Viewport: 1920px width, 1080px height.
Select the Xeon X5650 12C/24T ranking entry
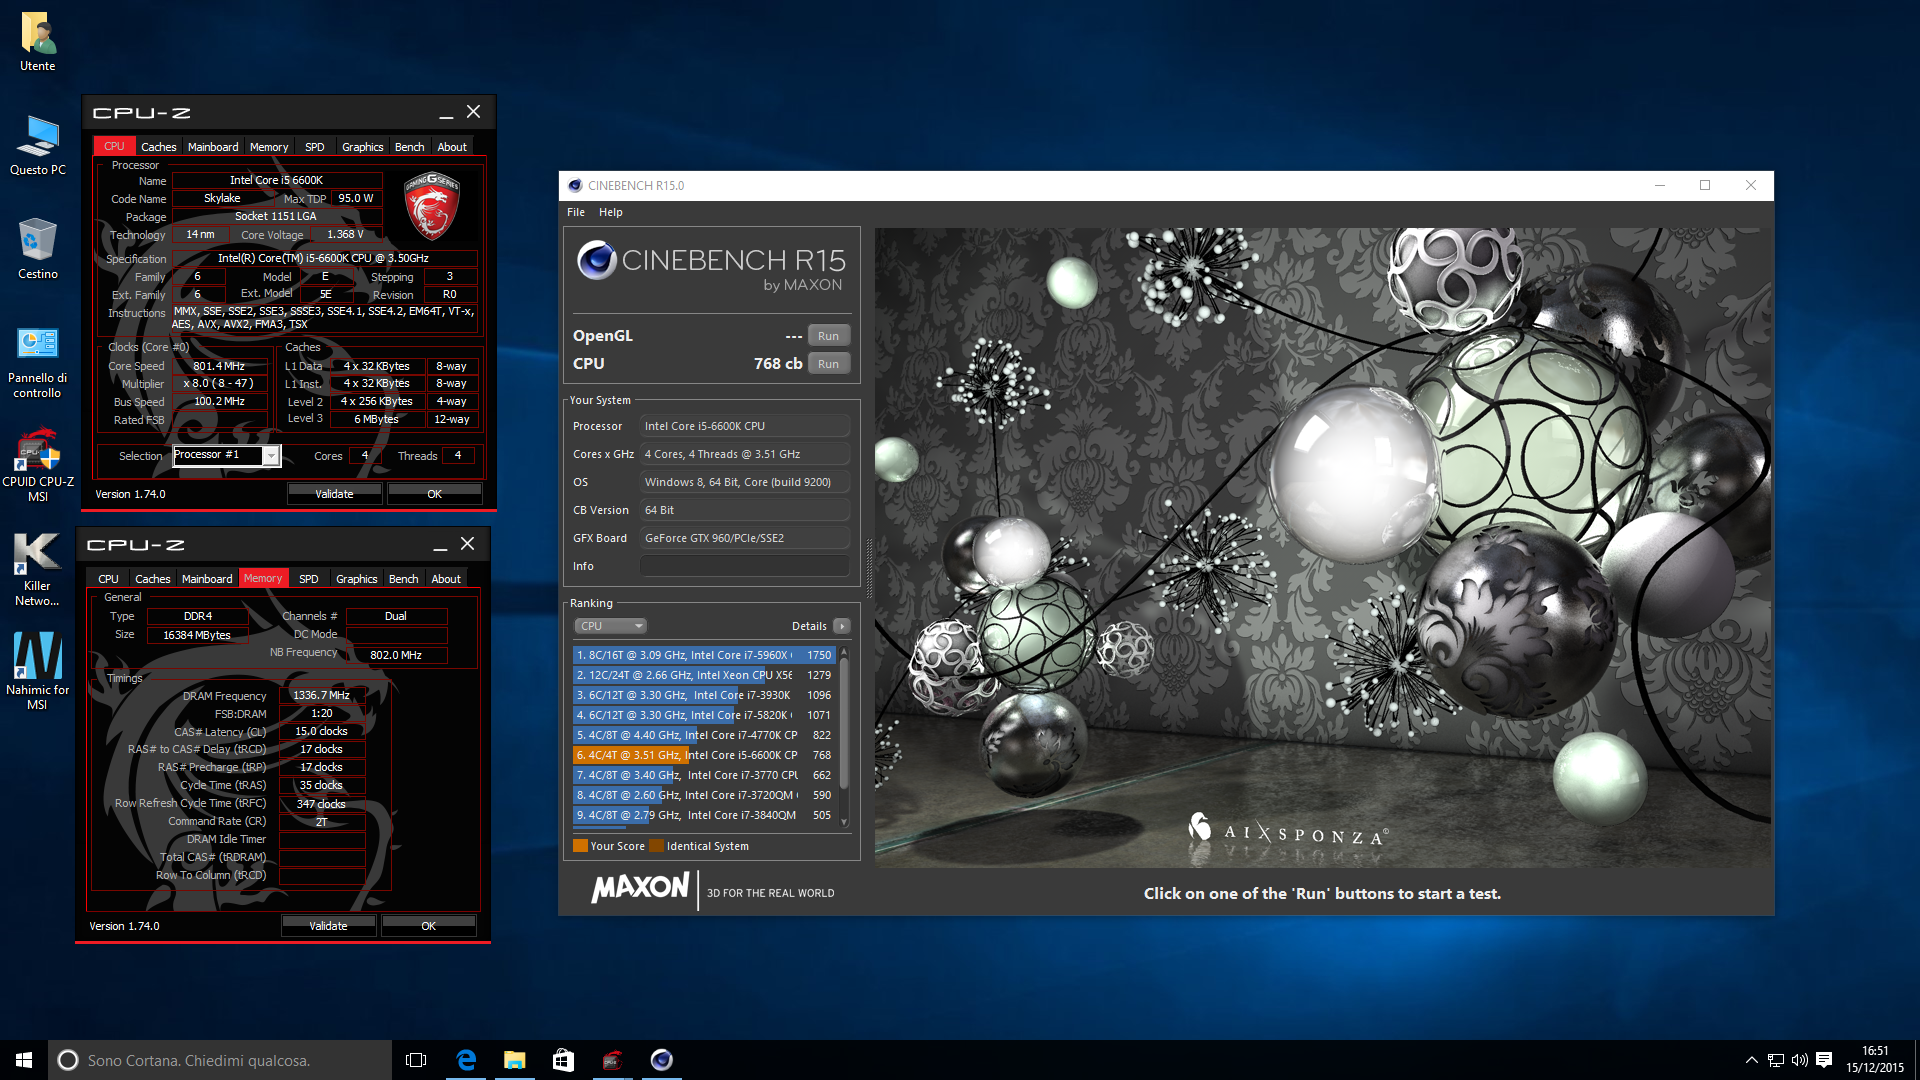(x=704, y=675)
